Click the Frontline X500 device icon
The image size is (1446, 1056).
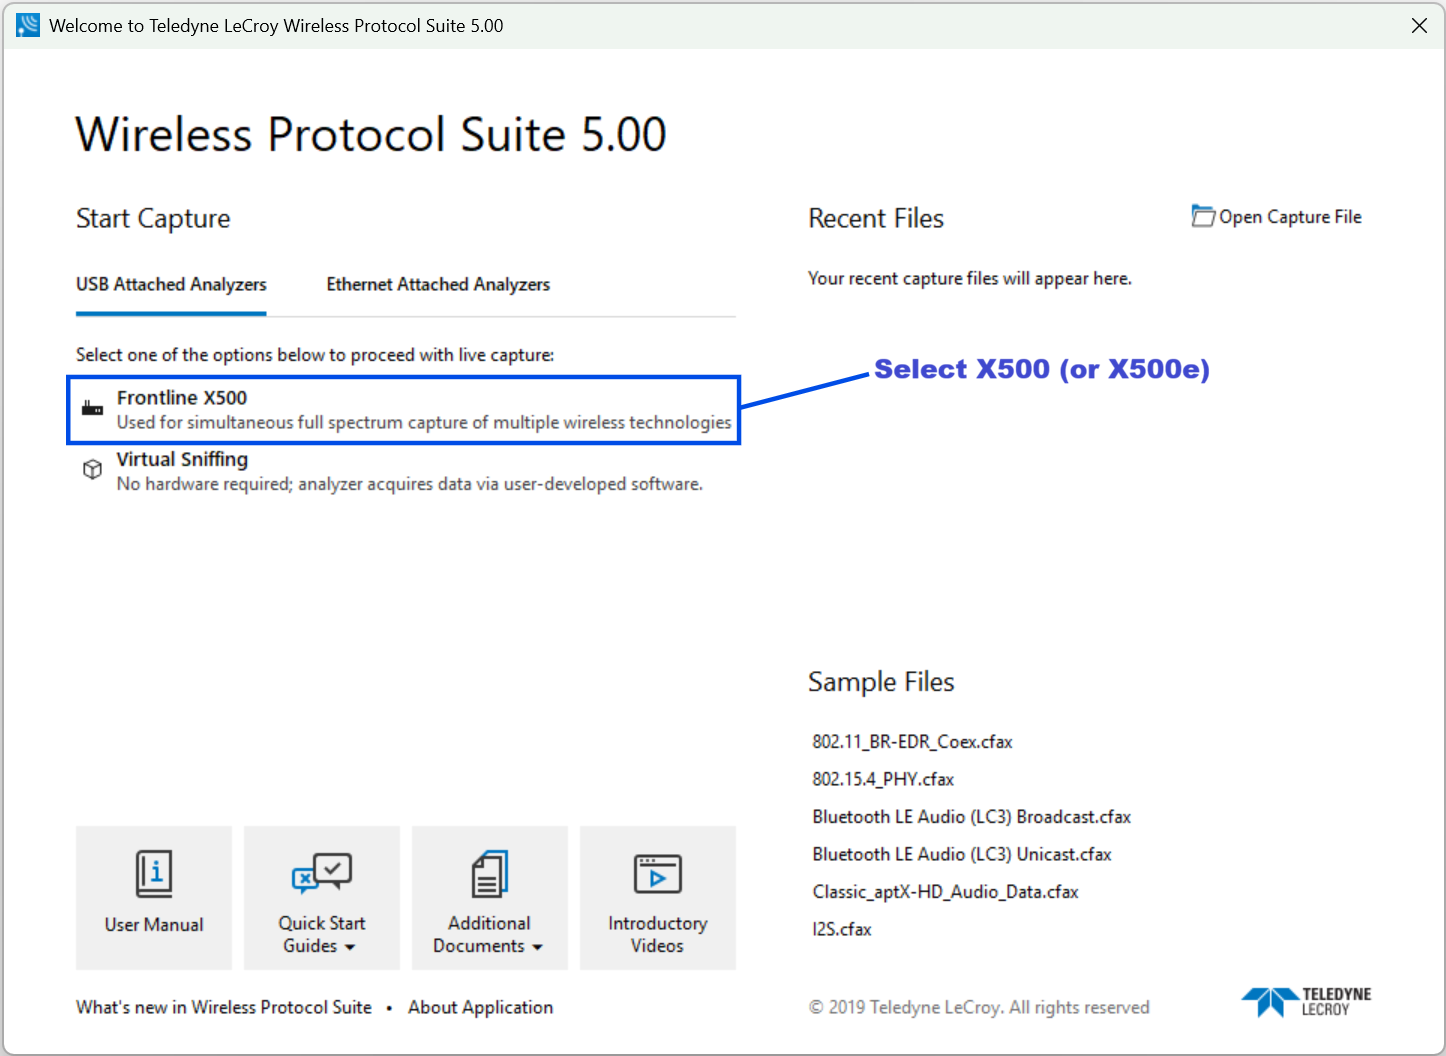coord(92,408)
